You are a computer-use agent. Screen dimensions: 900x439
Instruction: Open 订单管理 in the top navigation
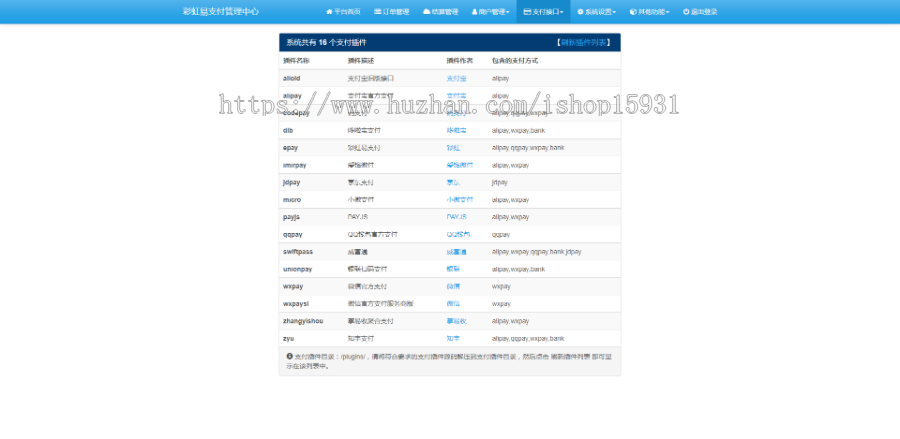[x=391, y=11]
